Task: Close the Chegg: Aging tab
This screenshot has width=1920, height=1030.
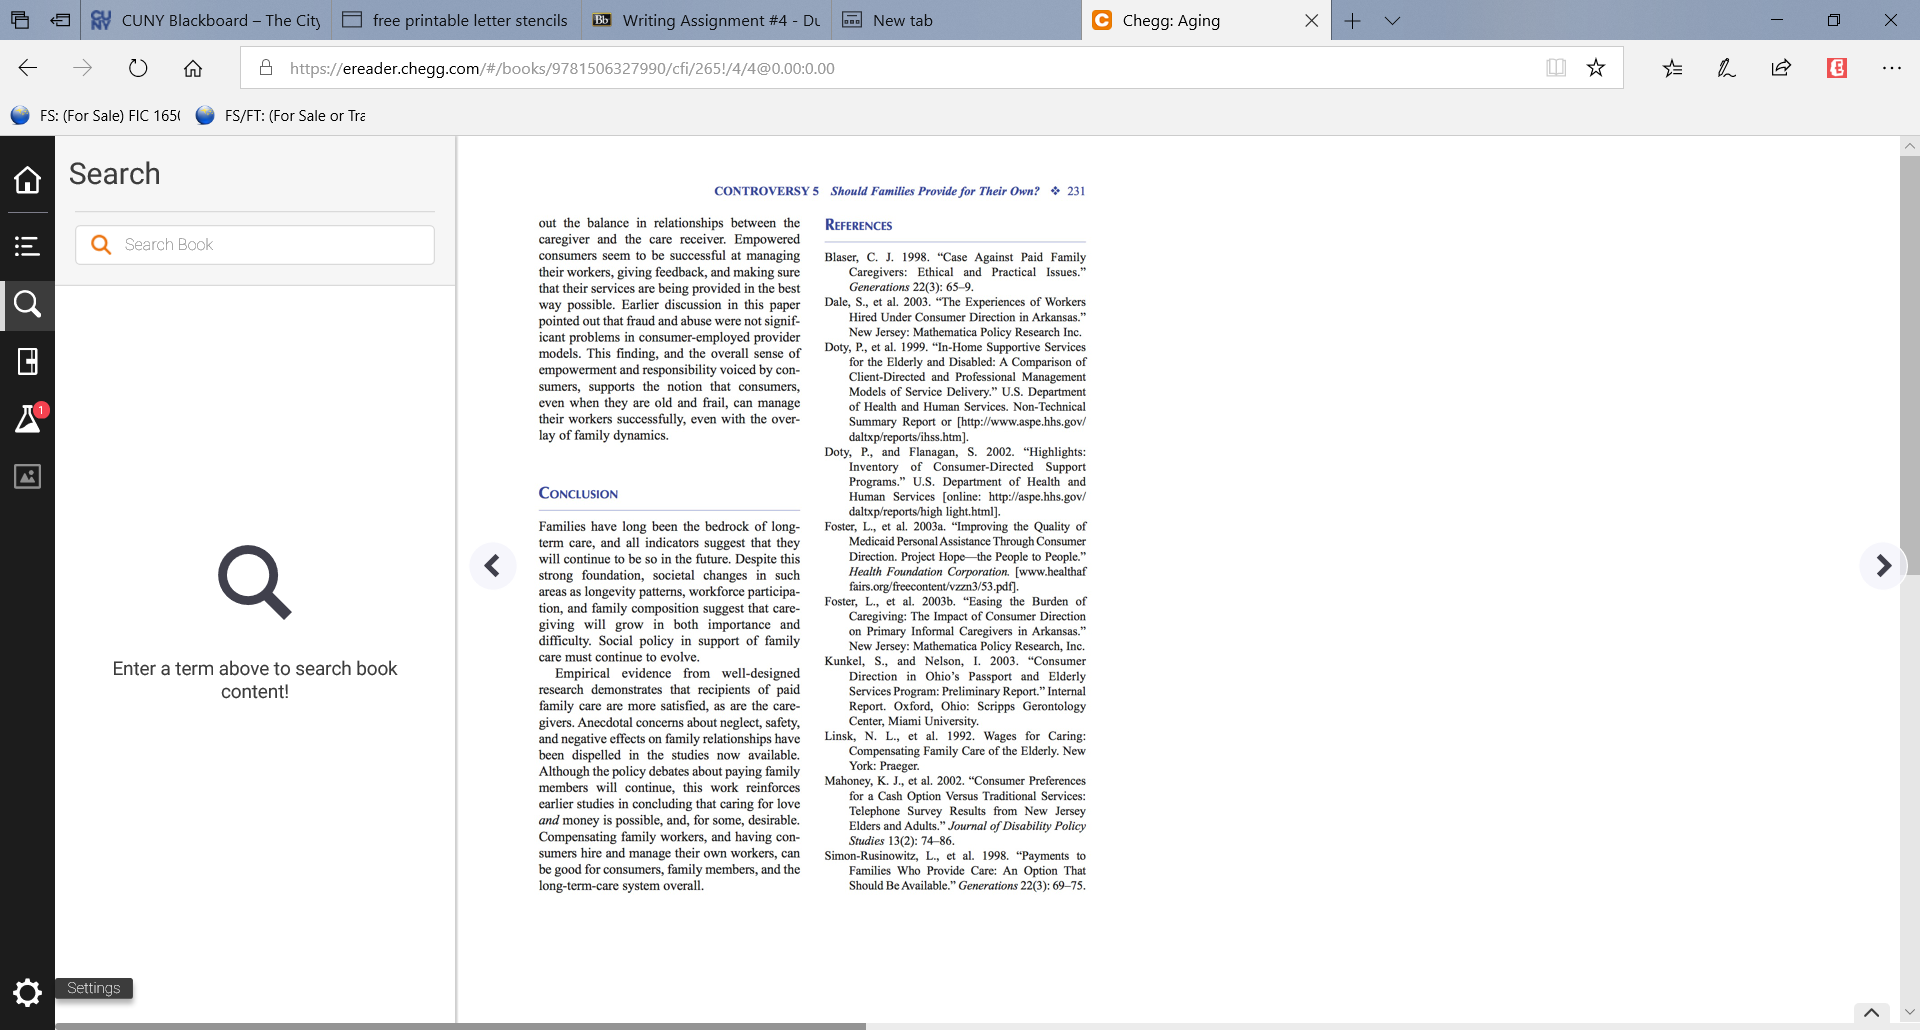Action: pyautogui.click(x=1312, y=20)
